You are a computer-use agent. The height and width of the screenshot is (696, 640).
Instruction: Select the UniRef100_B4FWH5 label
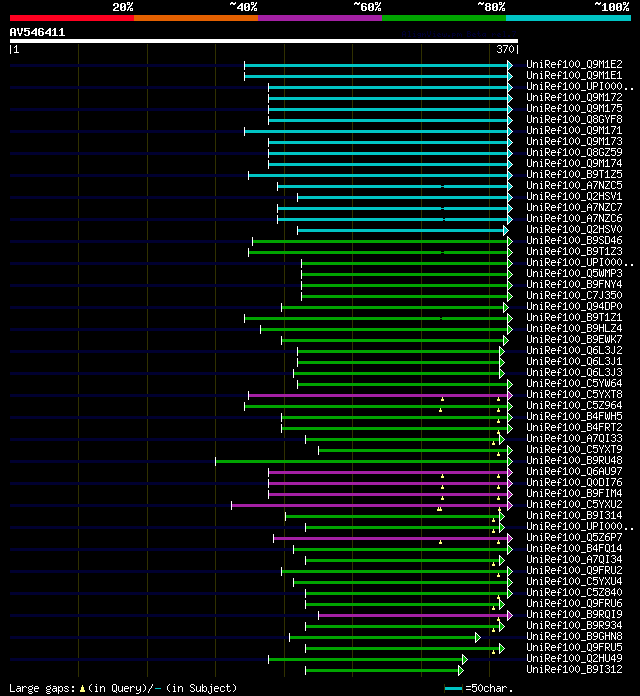coord(574,417)
